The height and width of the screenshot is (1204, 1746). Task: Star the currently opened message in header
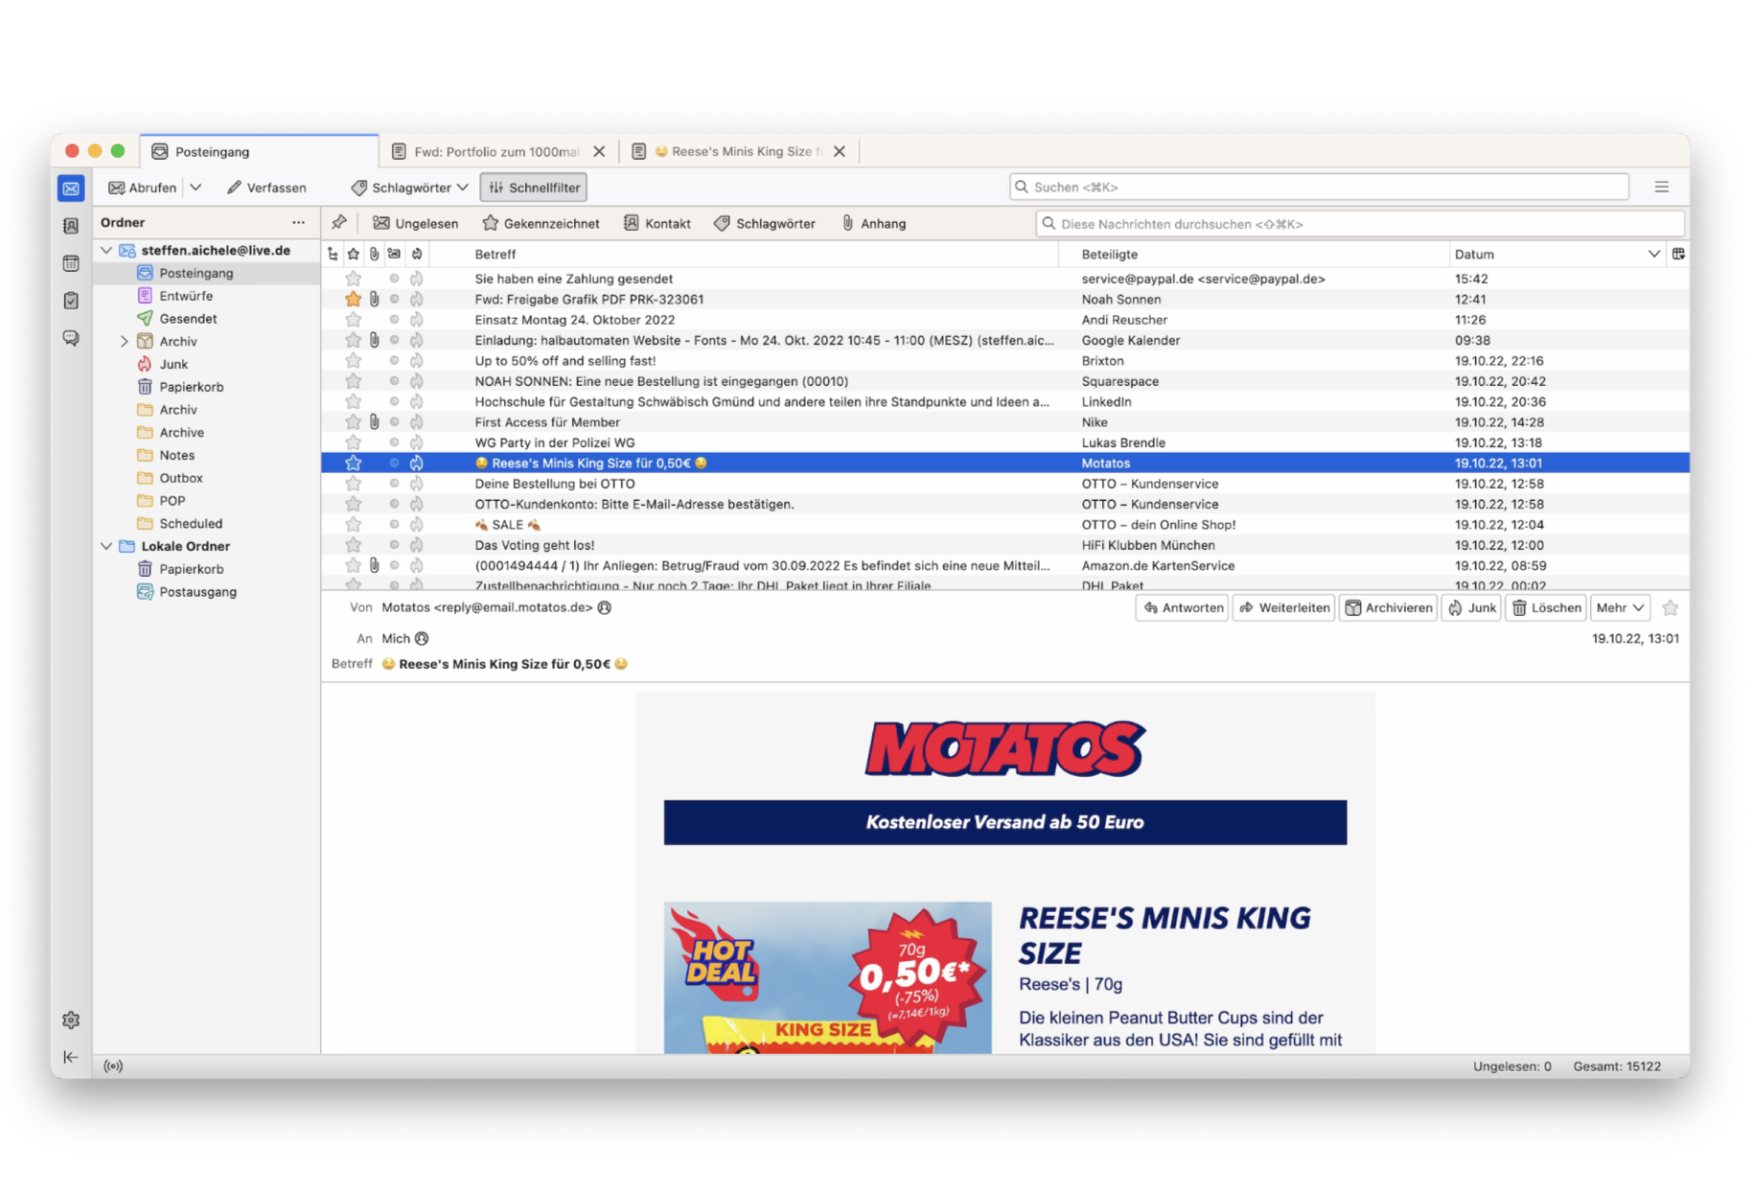coord(1670,607)
